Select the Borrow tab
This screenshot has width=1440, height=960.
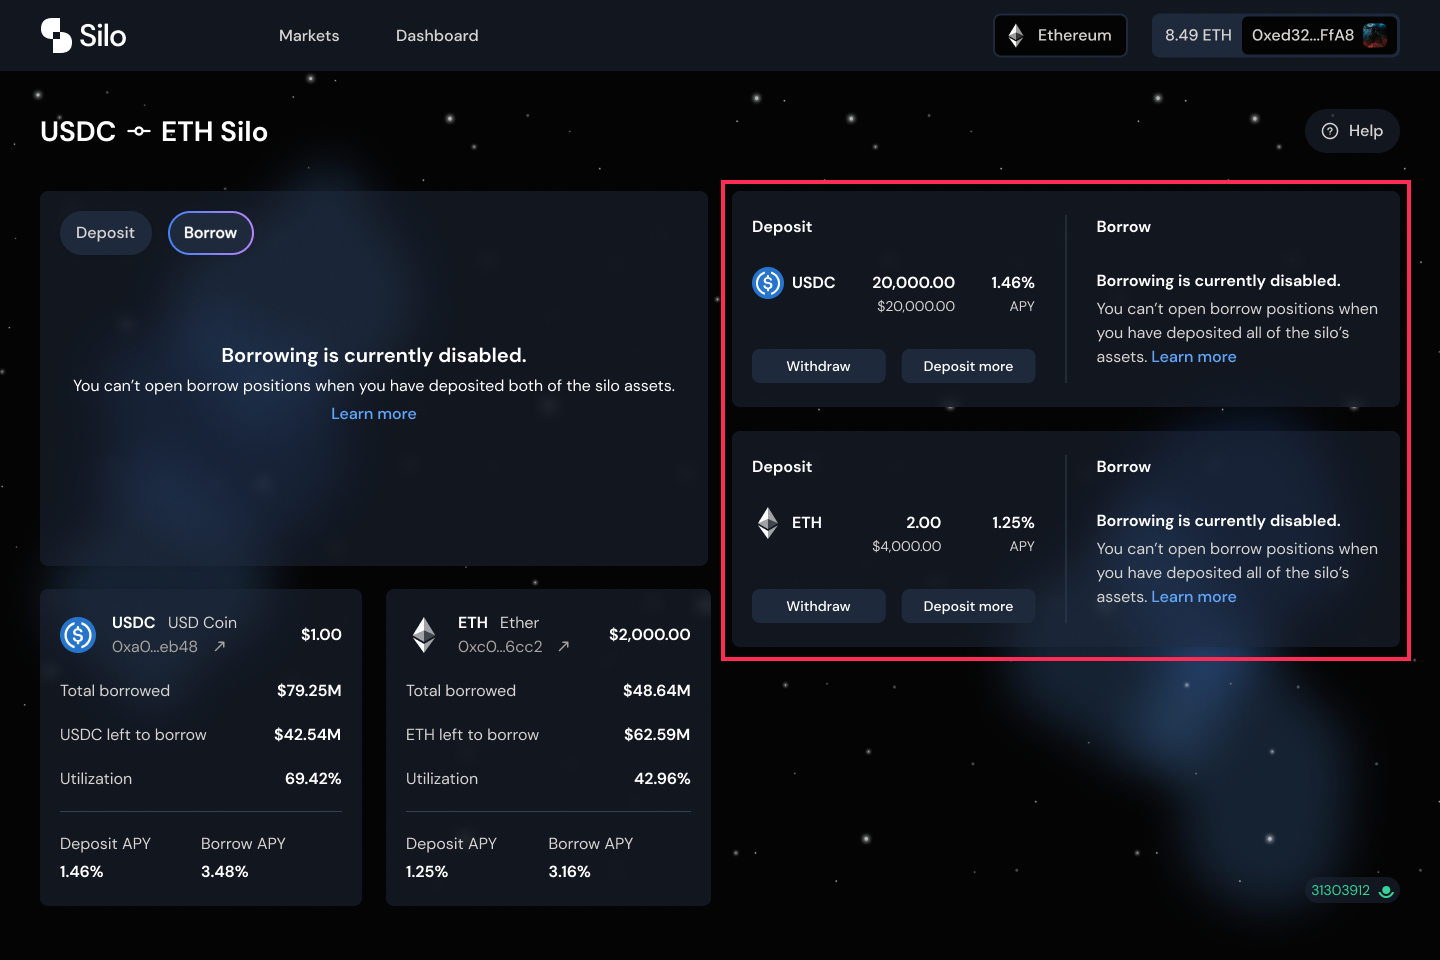[210, 233]
